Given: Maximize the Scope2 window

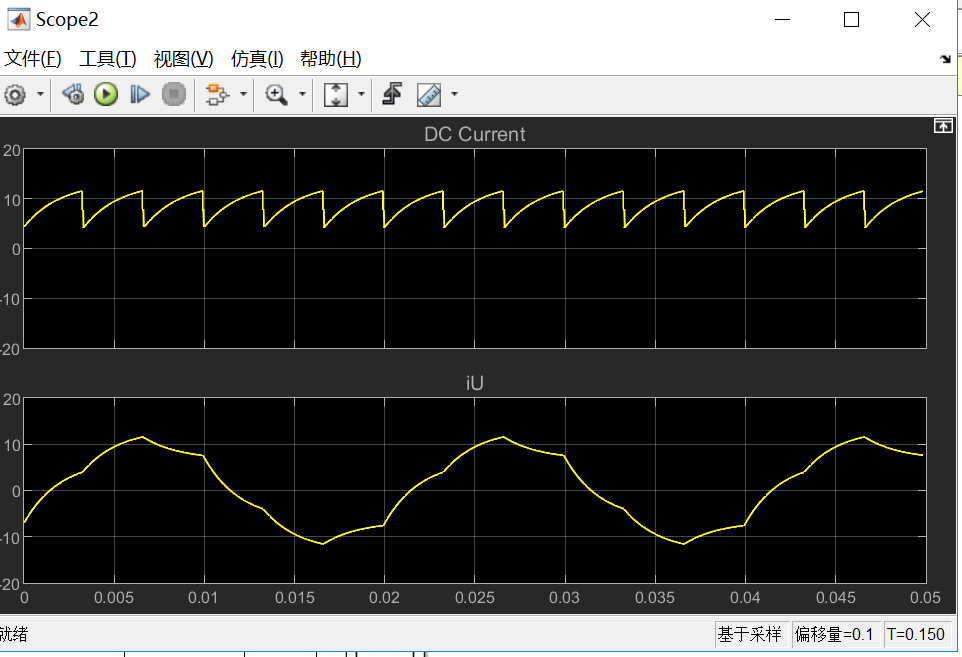Looking at the screenshot, I should (x=852, y=20).
